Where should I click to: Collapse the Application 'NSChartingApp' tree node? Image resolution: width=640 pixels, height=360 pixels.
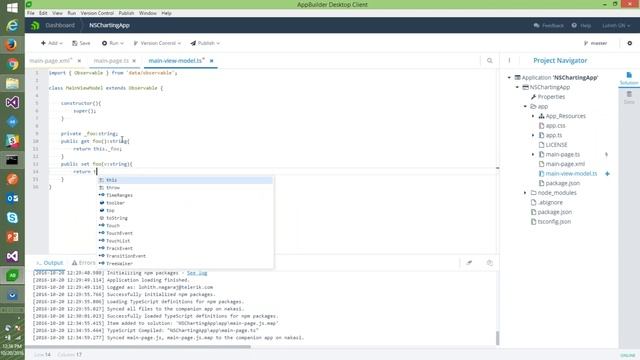509,78
